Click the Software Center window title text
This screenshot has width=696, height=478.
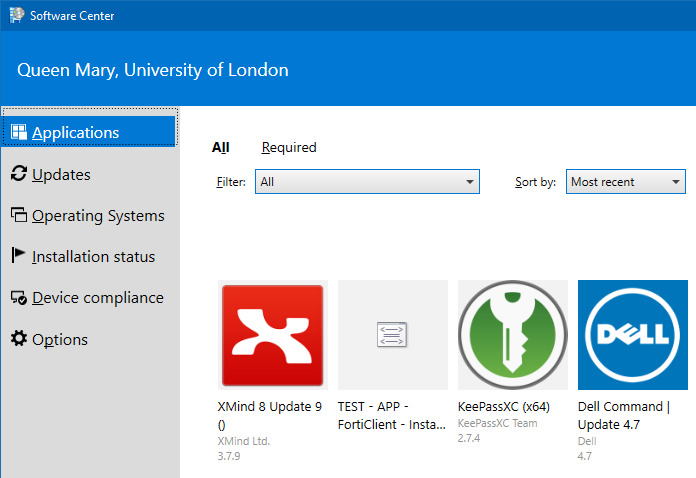pyautogui.click(x=72, y=16)
